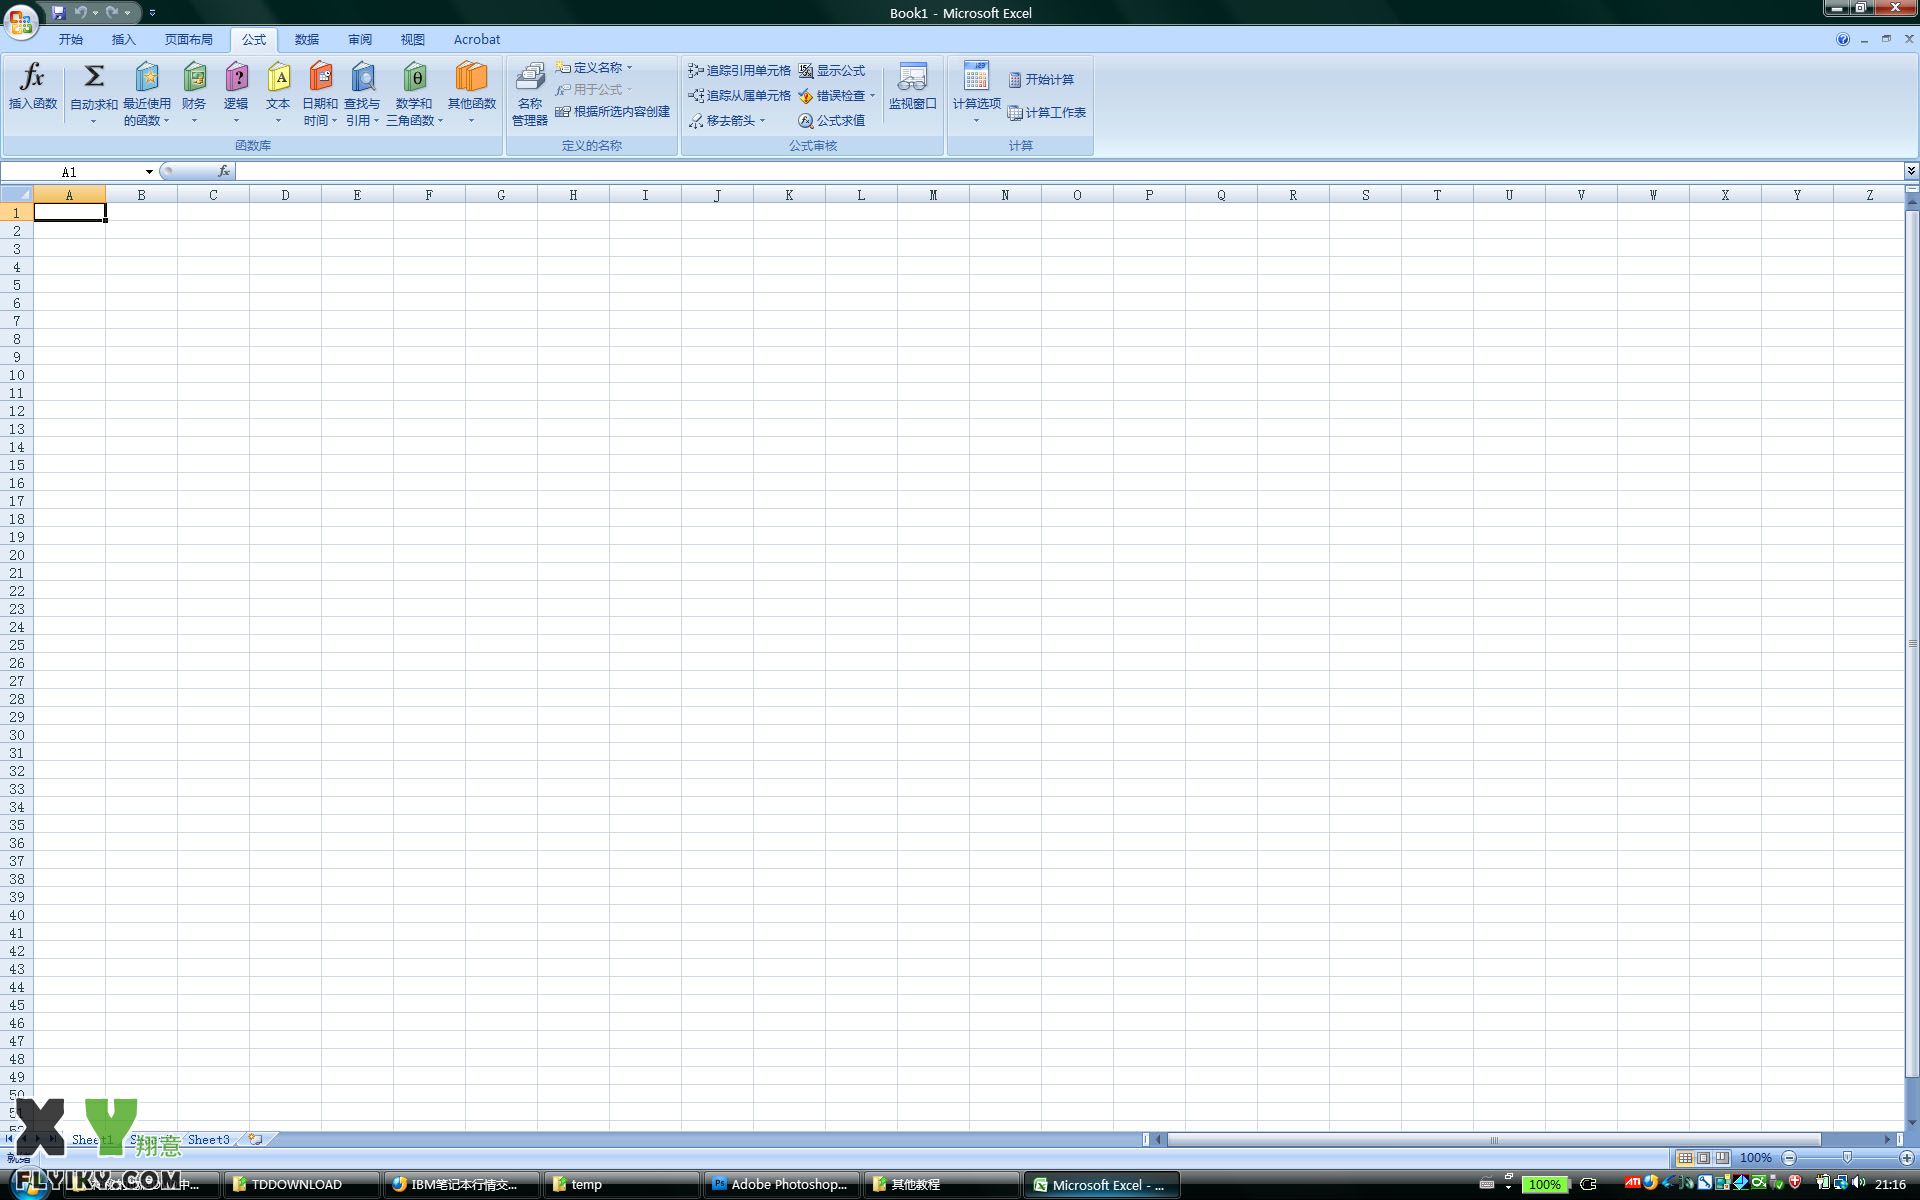The image size is (1920, 1200).
Task: Click the Trace Precedents (追踪引用单元格) icon
Action: (696, 71)
